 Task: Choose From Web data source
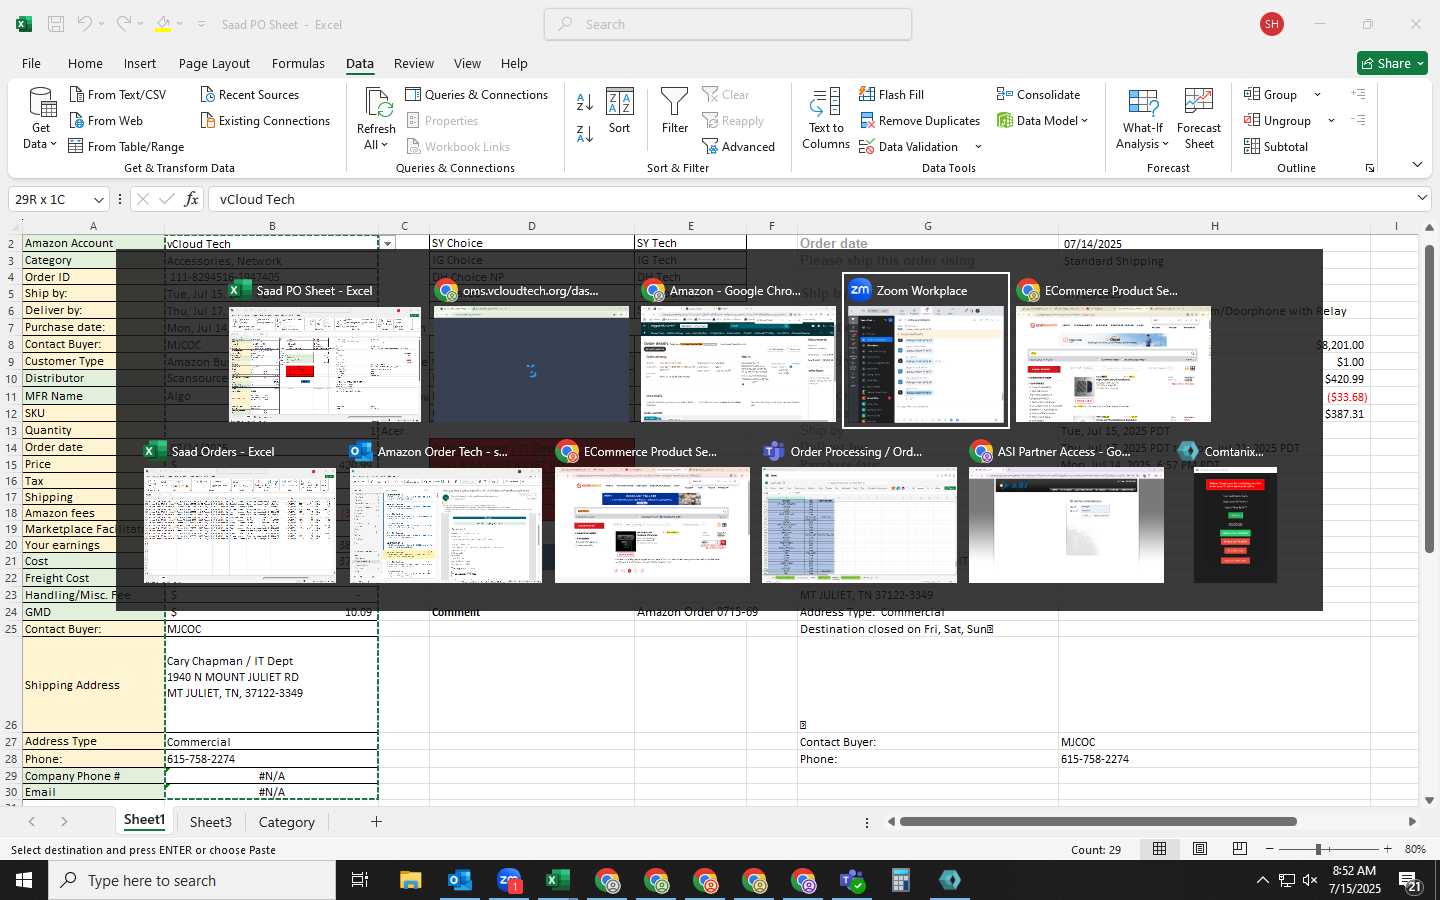click(x=106, y=121)
